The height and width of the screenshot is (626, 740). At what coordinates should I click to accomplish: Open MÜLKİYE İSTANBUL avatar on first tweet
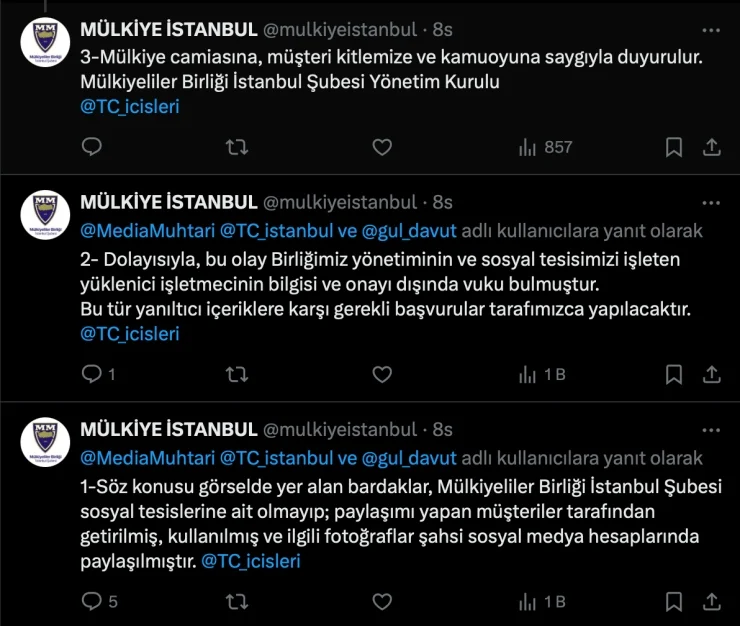coord(45,43)
